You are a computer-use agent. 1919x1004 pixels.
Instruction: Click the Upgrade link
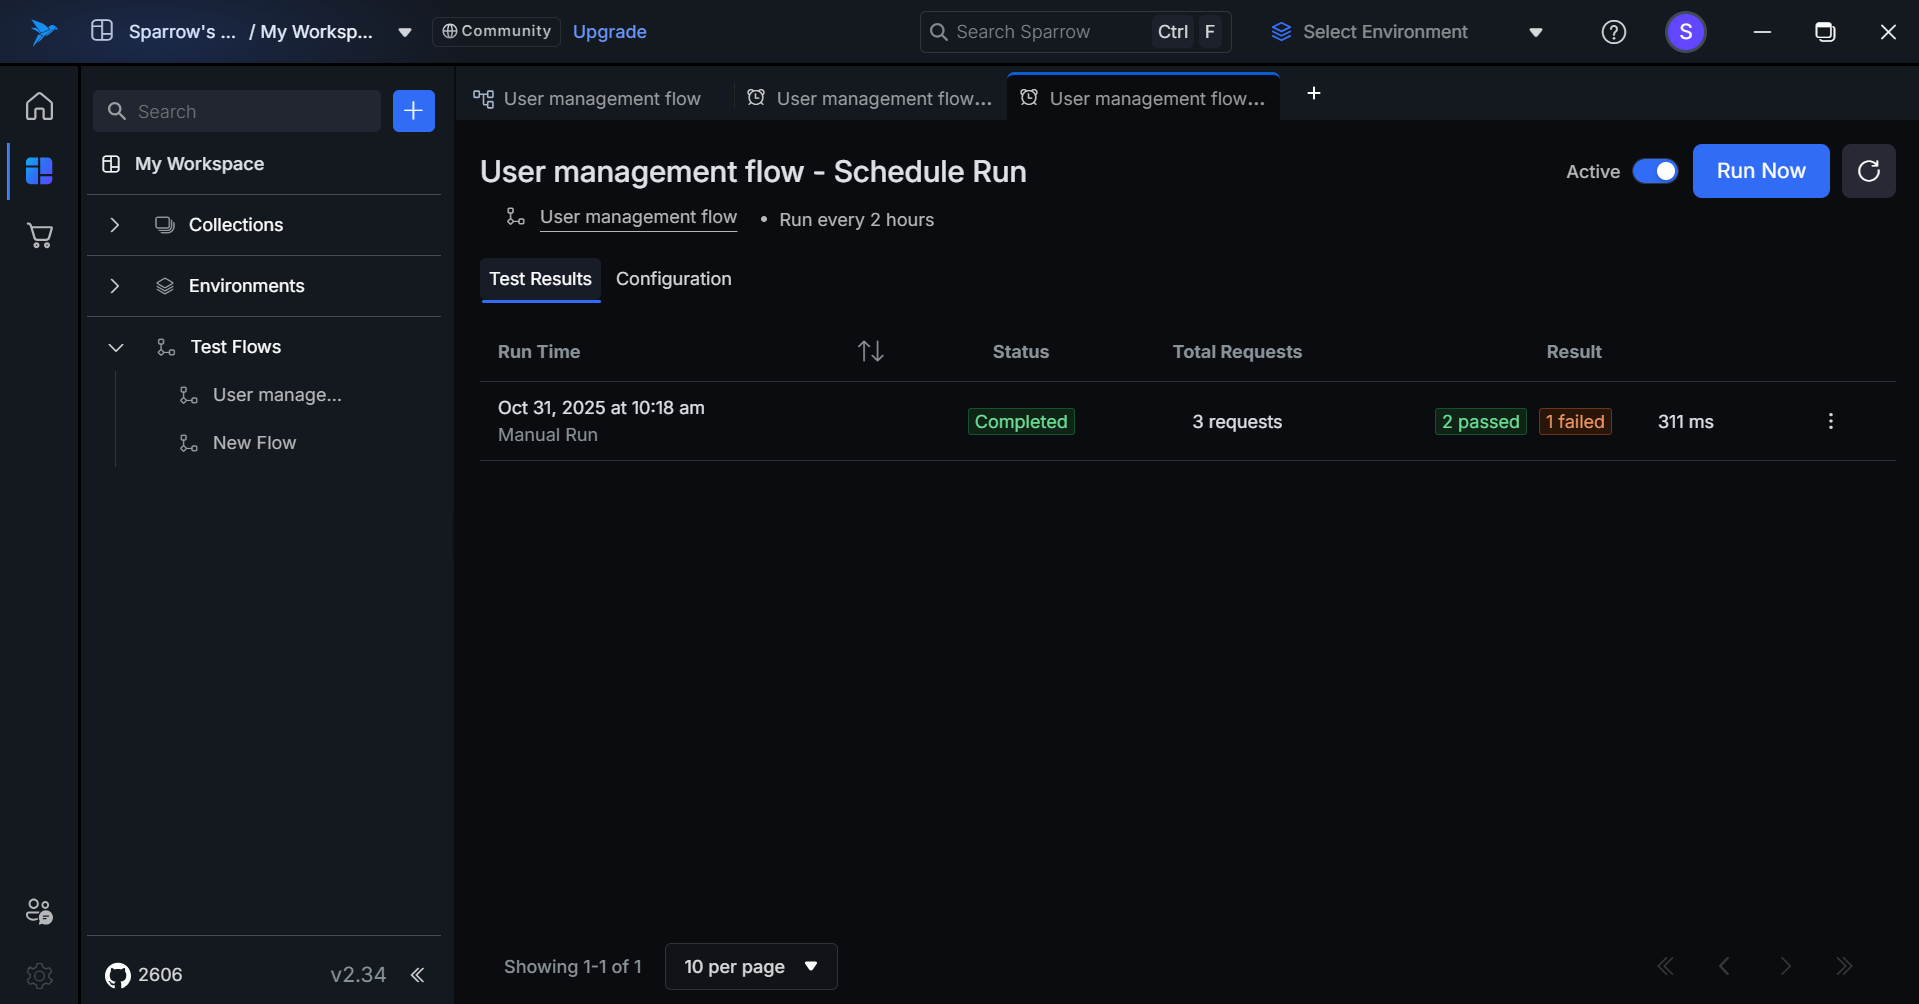tap(609, 32)
